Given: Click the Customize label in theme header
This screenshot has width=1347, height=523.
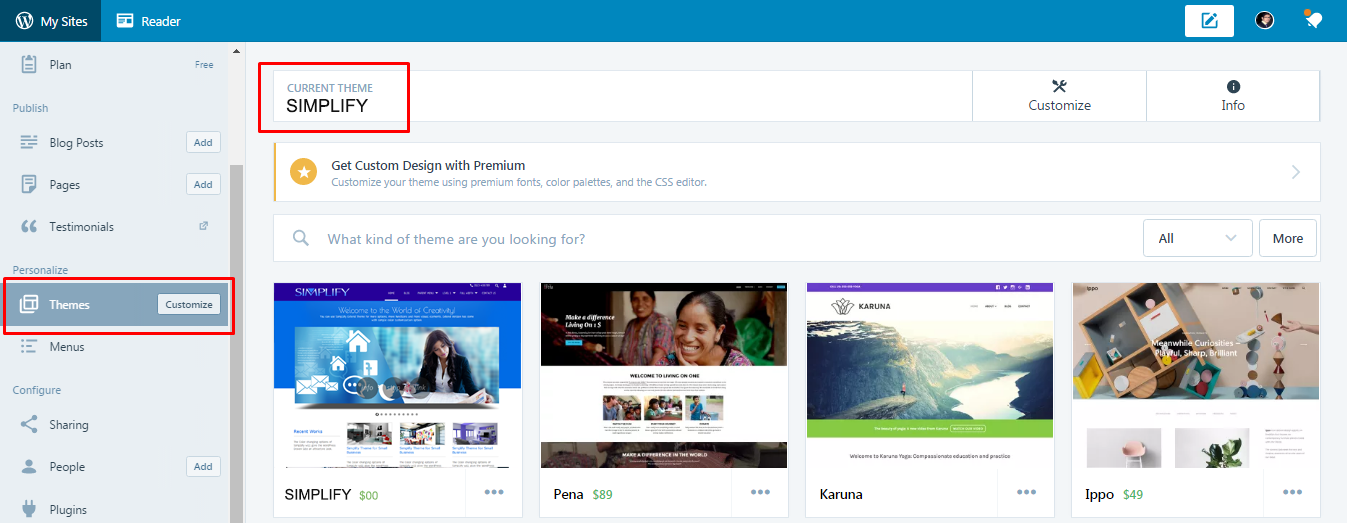Looking at the screenshot, I should [1060, 105].
